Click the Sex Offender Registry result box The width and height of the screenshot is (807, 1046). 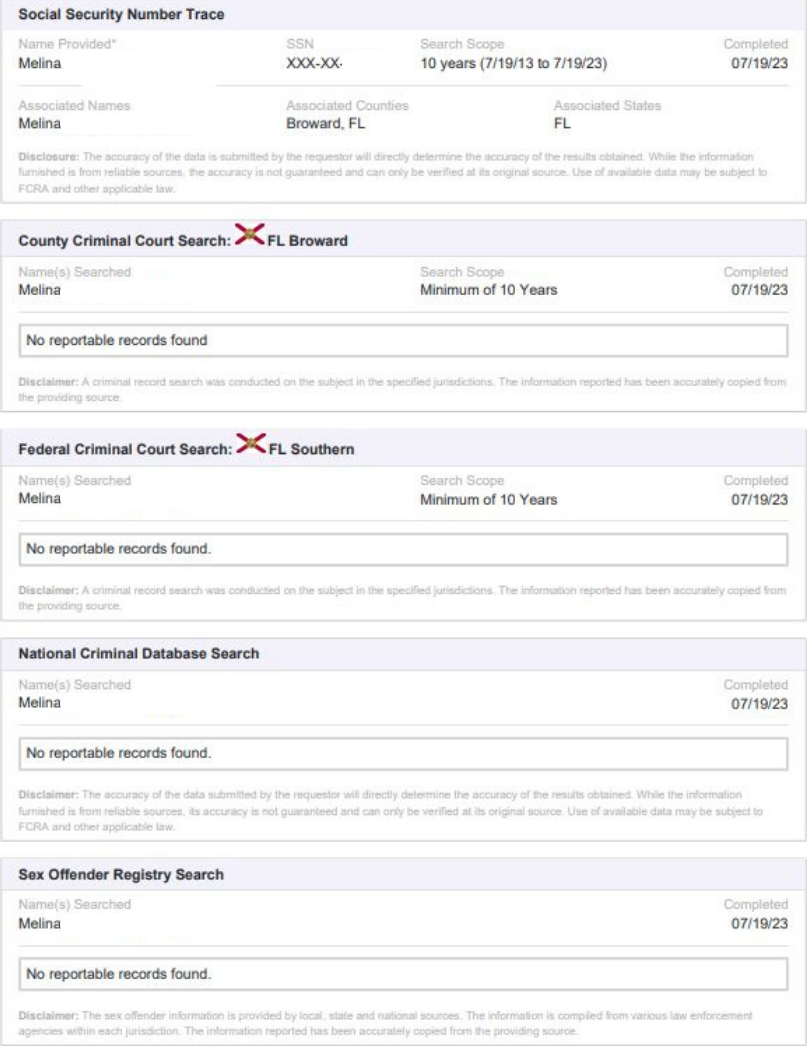[403, 975]
